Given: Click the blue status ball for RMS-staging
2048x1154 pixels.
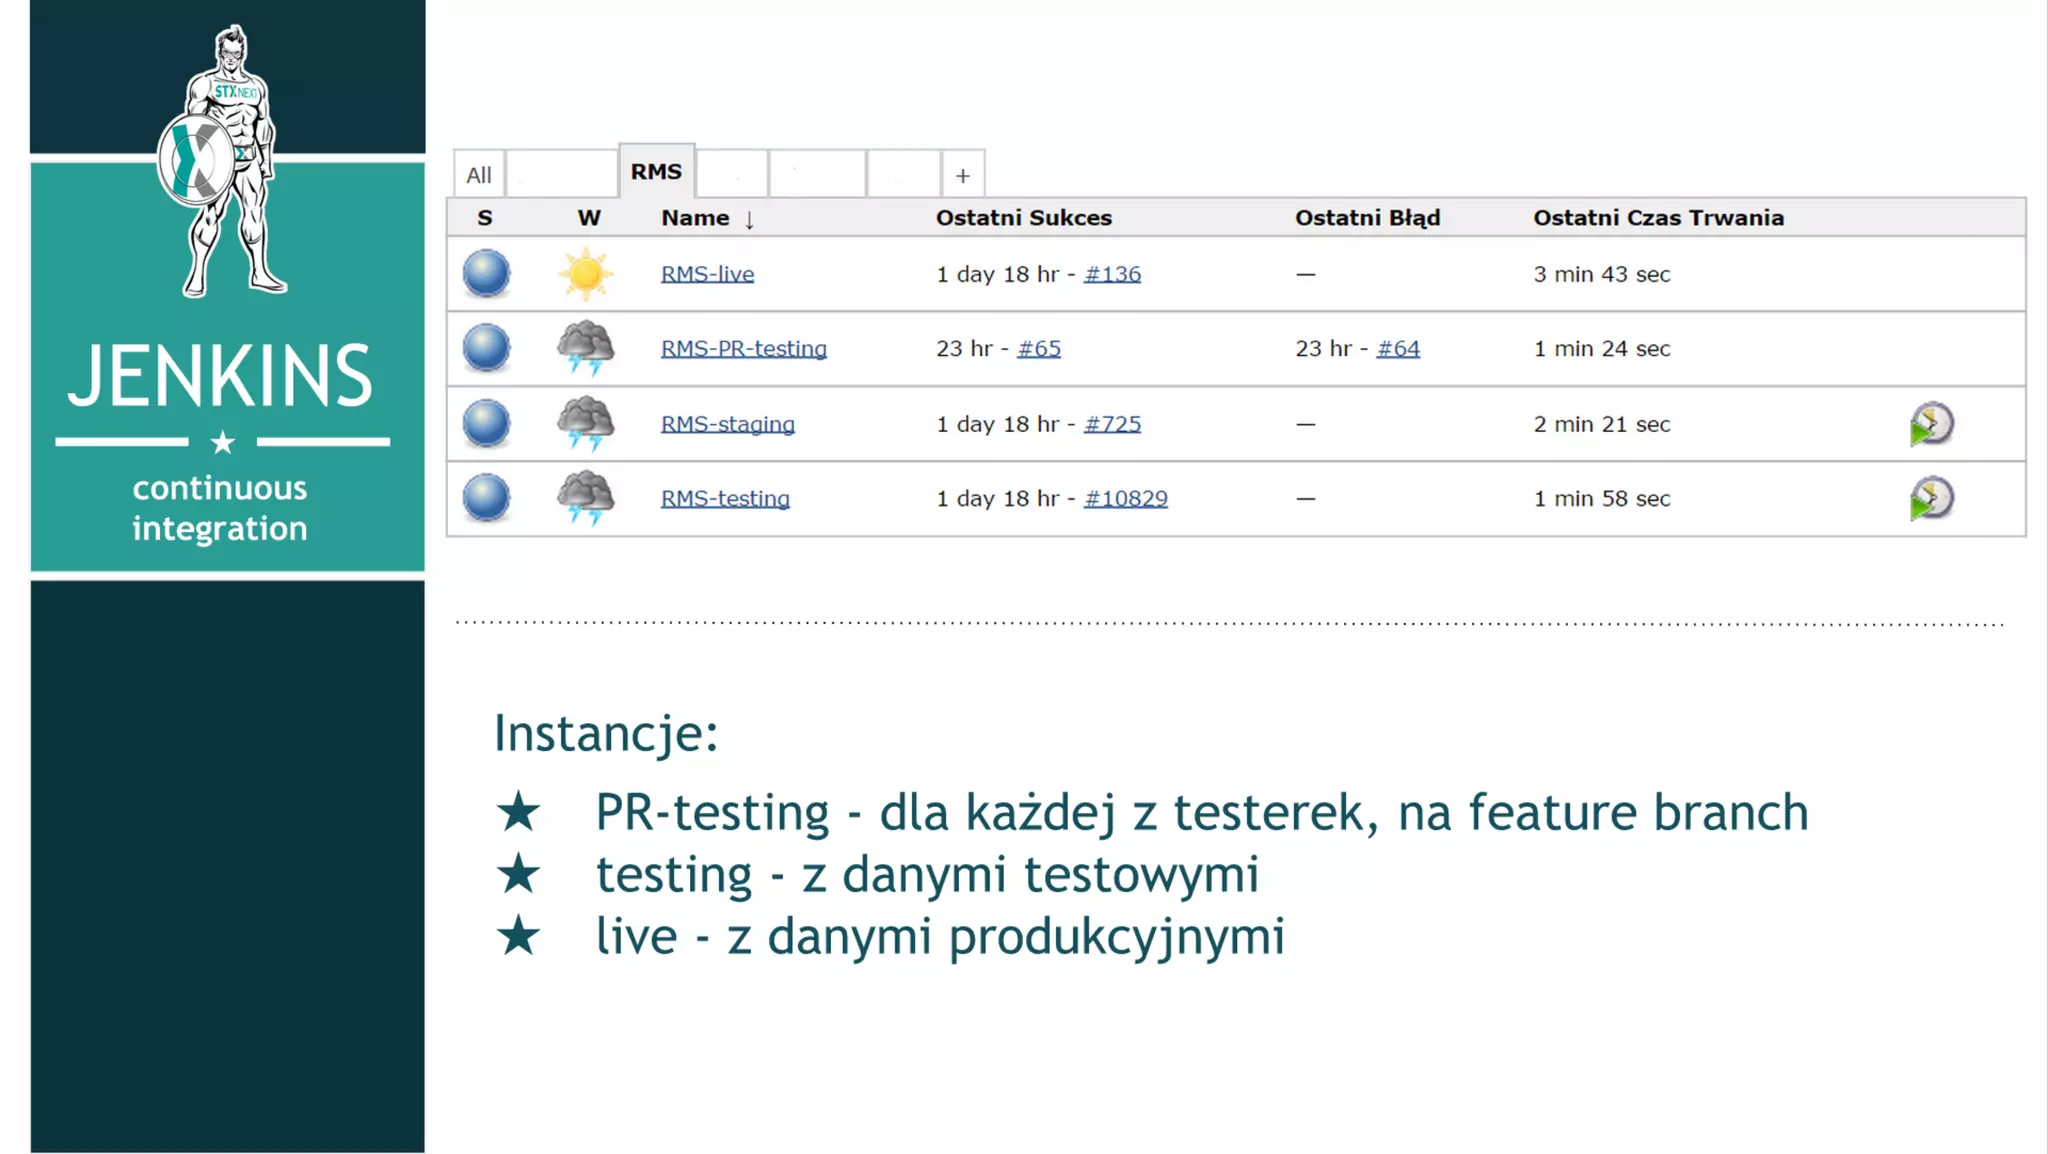Looking at the screenshot, I should click(486, 423).
